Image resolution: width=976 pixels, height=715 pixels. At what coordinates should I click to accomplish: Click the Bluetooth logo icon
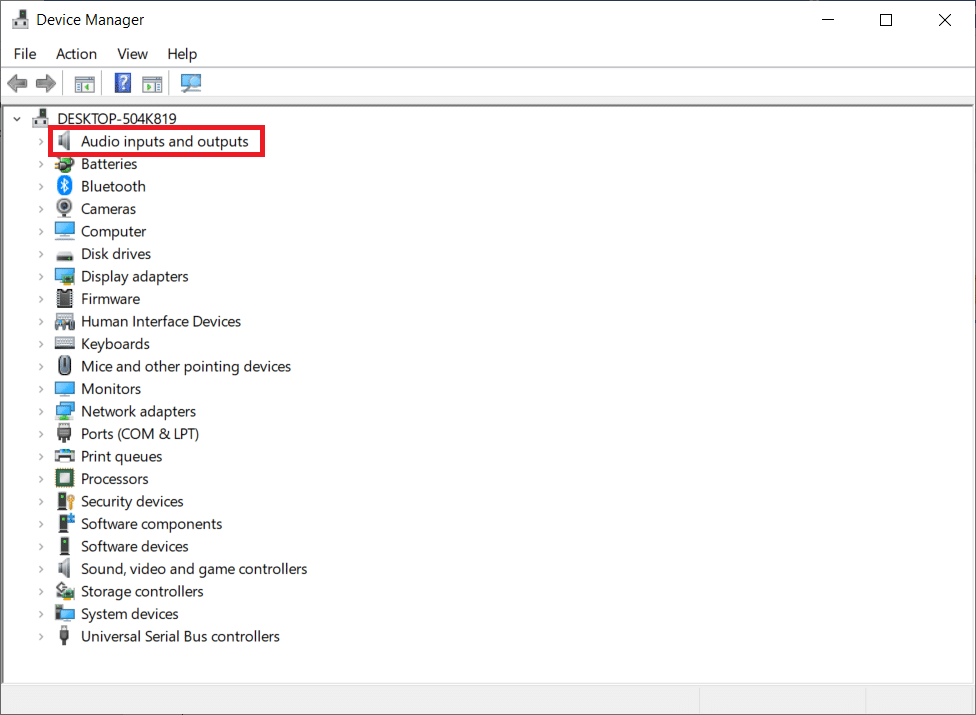pos(65,186)
